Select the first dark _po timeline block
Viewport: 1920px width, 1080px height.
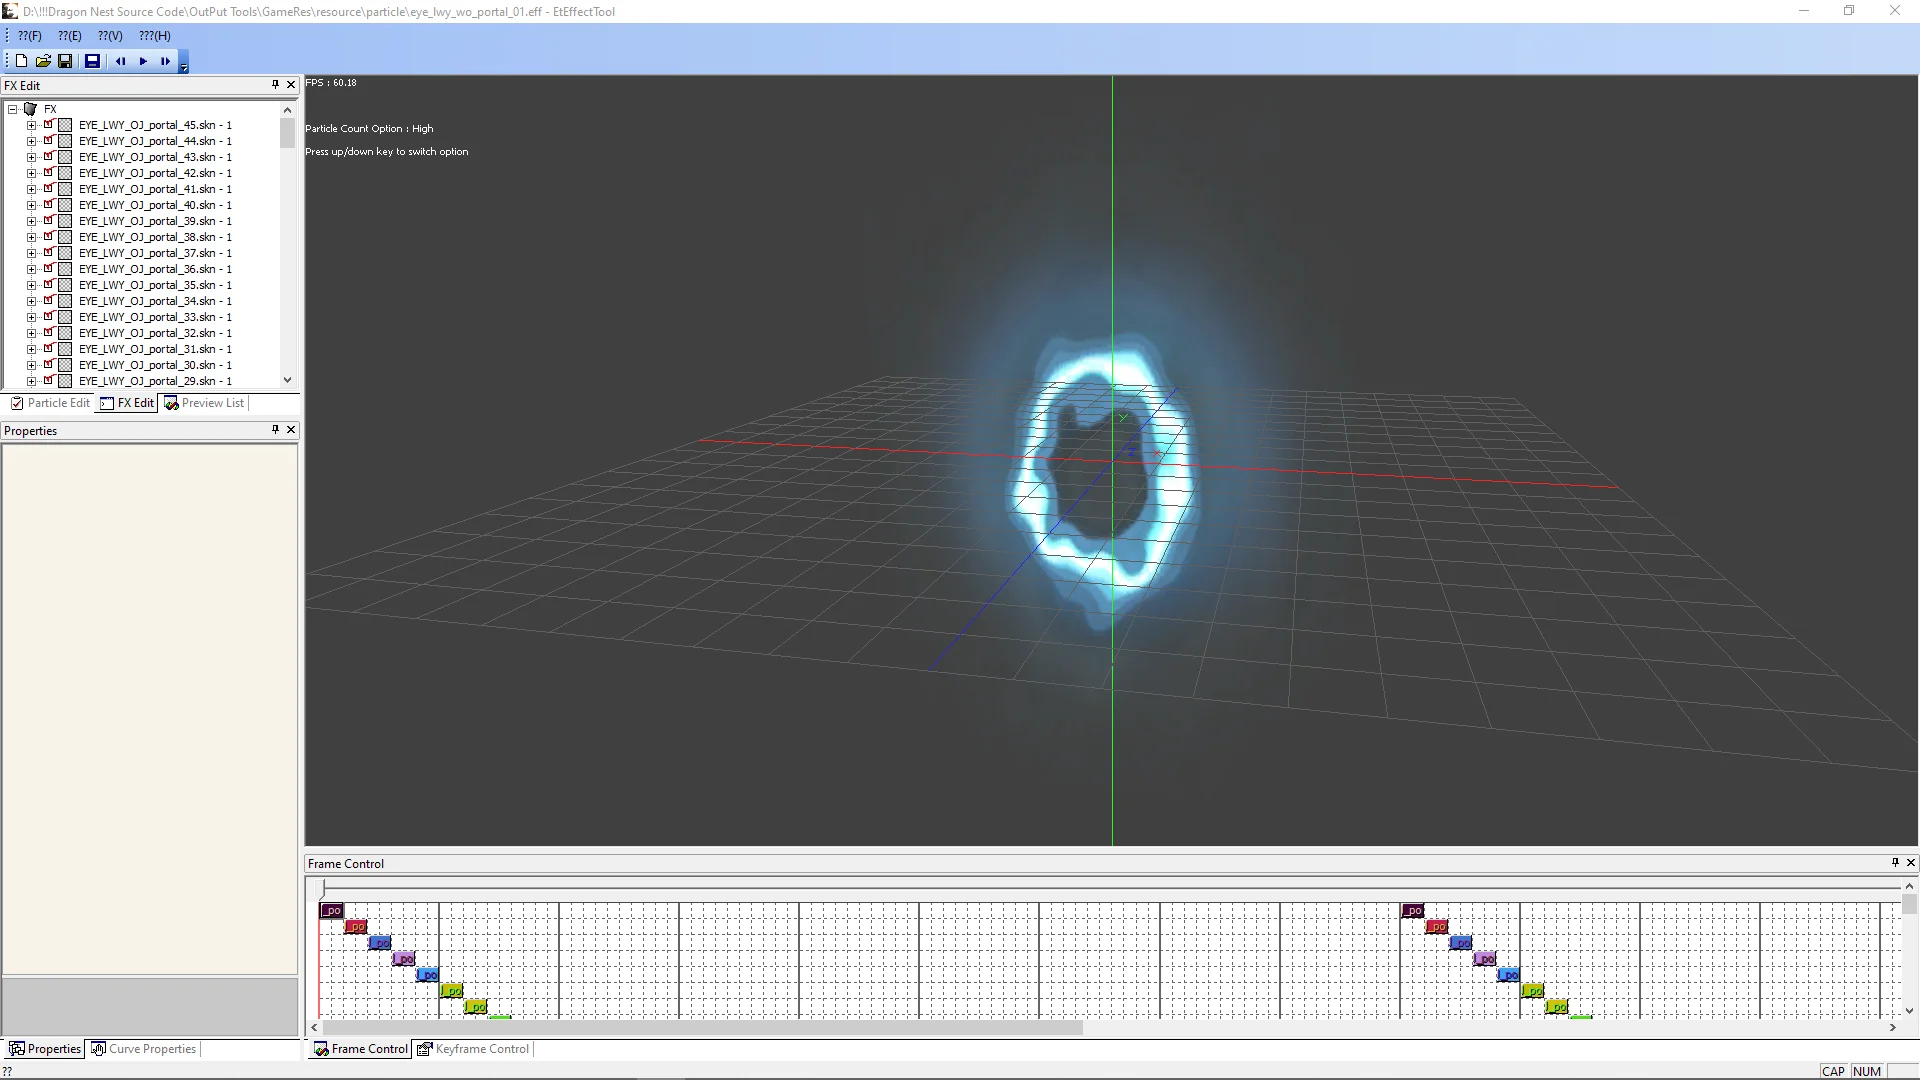[x=332, y=911]
